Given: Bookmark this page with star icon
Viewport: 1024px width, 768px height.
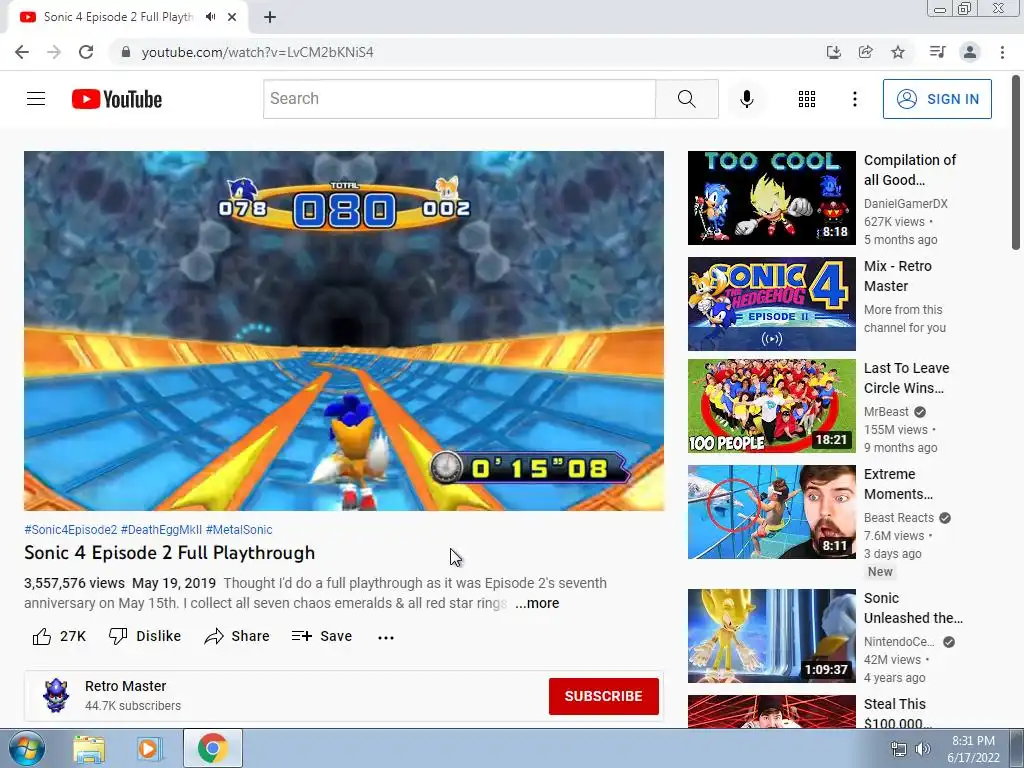Looking at the screenshot, I should click(x=898, y=52).
